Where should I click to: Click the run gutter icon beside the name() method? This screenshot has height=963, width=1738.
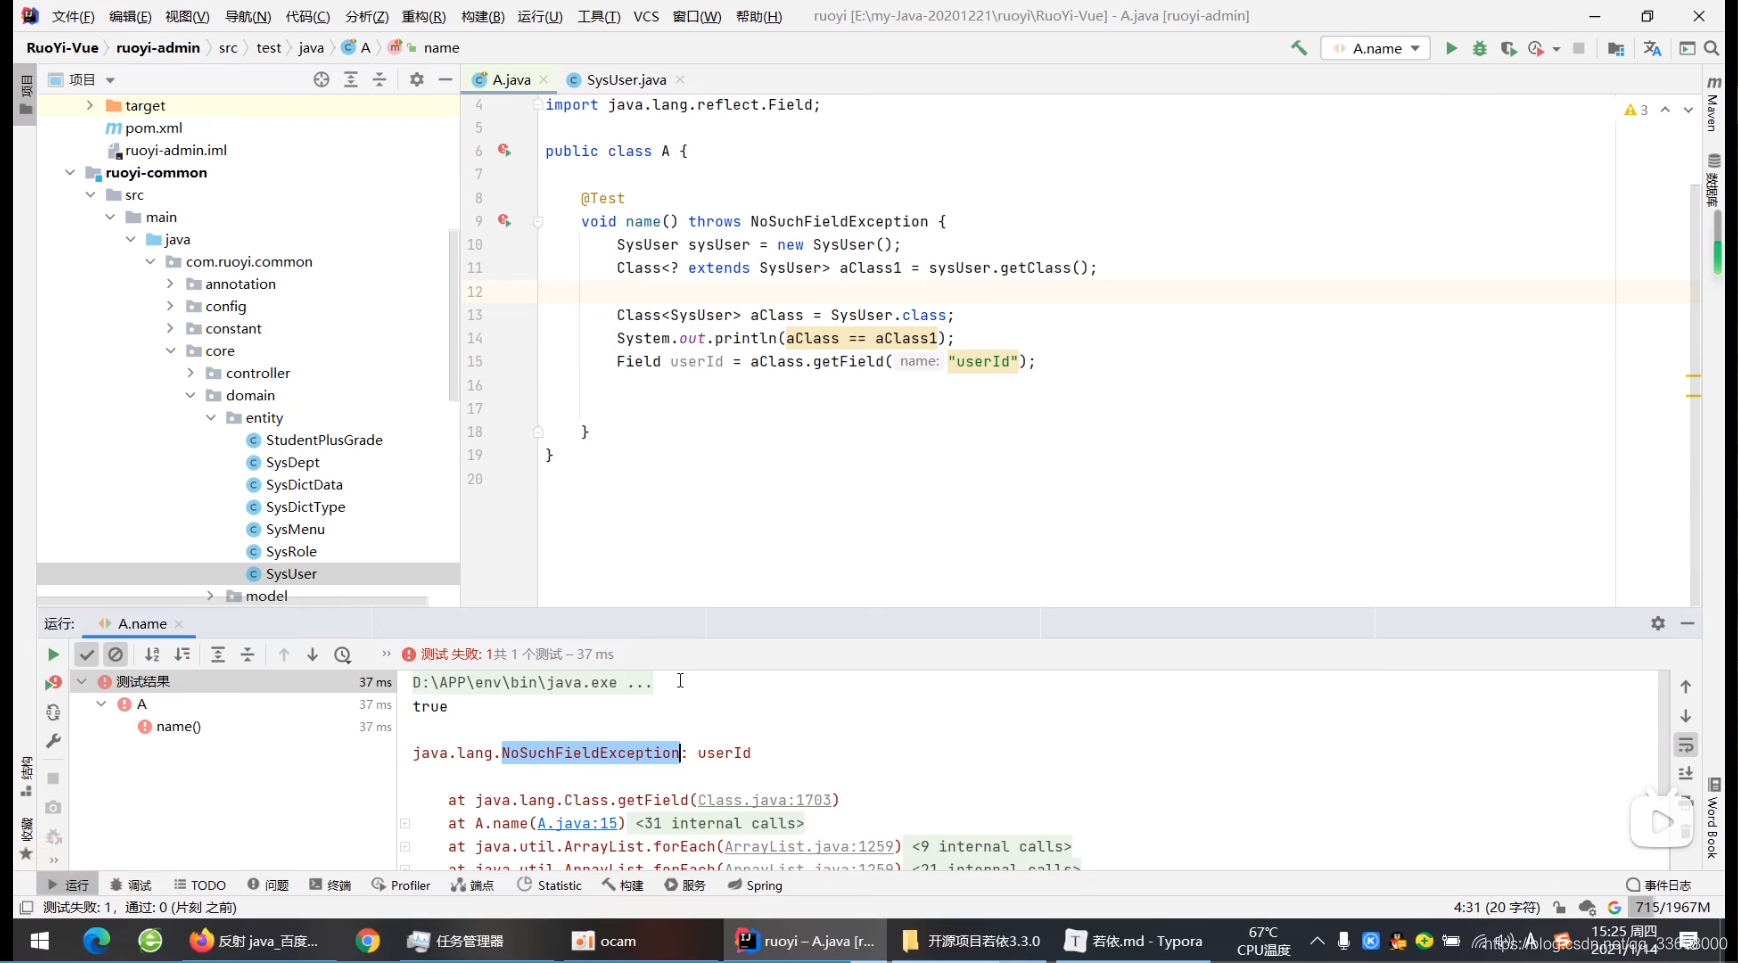505,221
